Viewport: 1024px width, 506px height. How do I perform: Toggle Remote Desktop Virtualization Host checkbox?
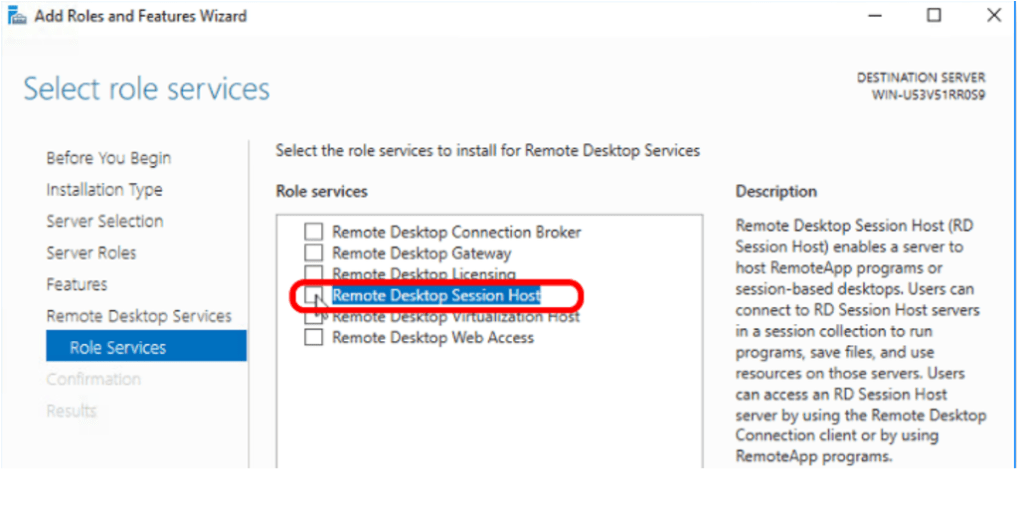pyautogui.click(x=314, y=317)
